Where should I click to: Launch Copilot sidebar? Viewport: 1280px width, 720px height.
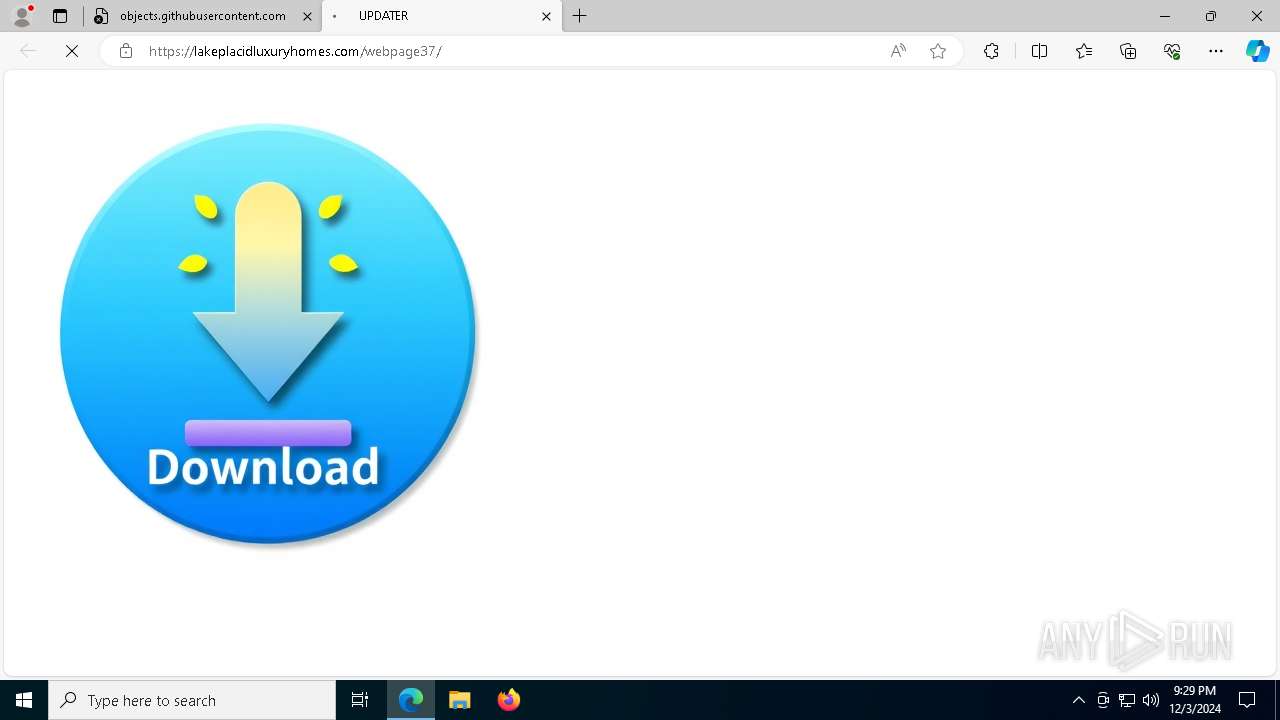pyautogui.click(x=1257, y=51)
